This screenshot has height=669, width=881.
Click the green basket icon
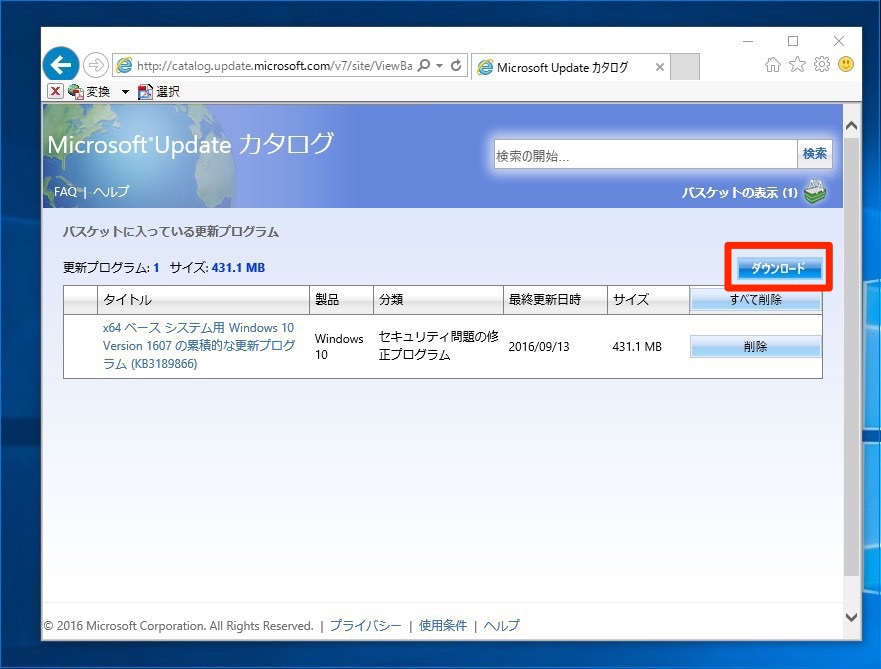tap(815, 192)
